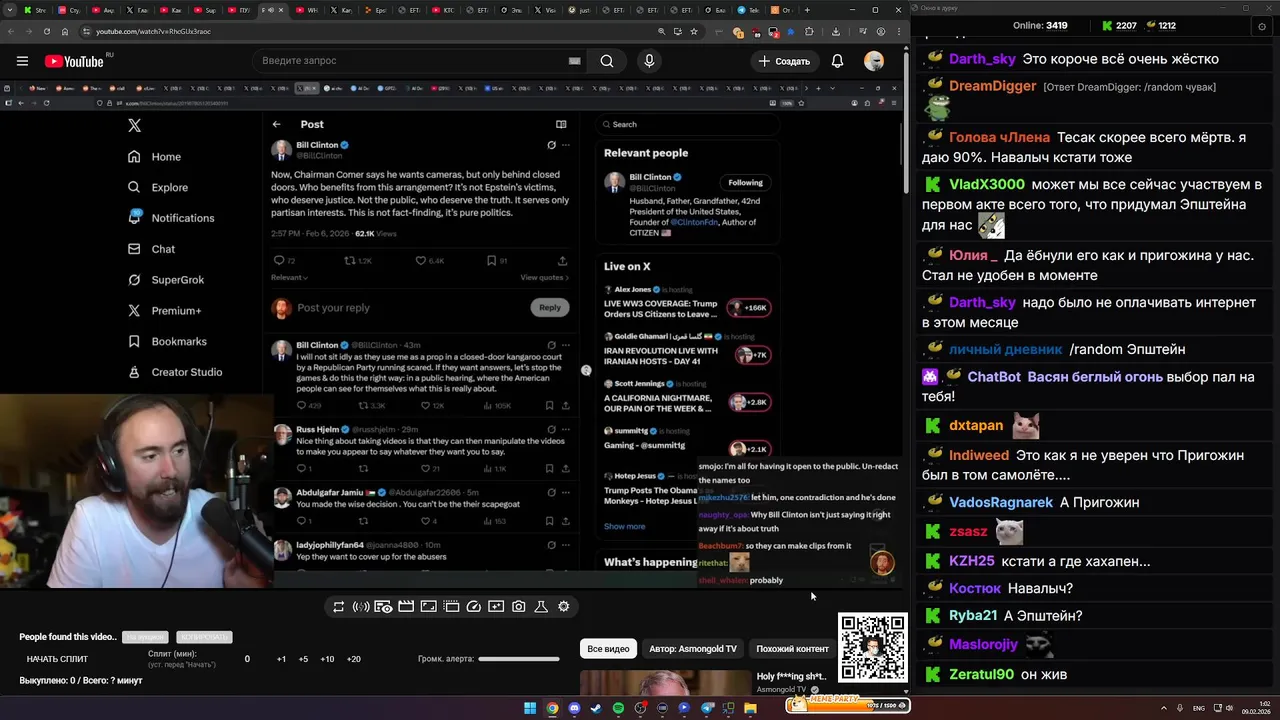Click the Chrome address bar URL
Image resolution: width=1280 pixels, height=720 pixels.
(153, 31)
